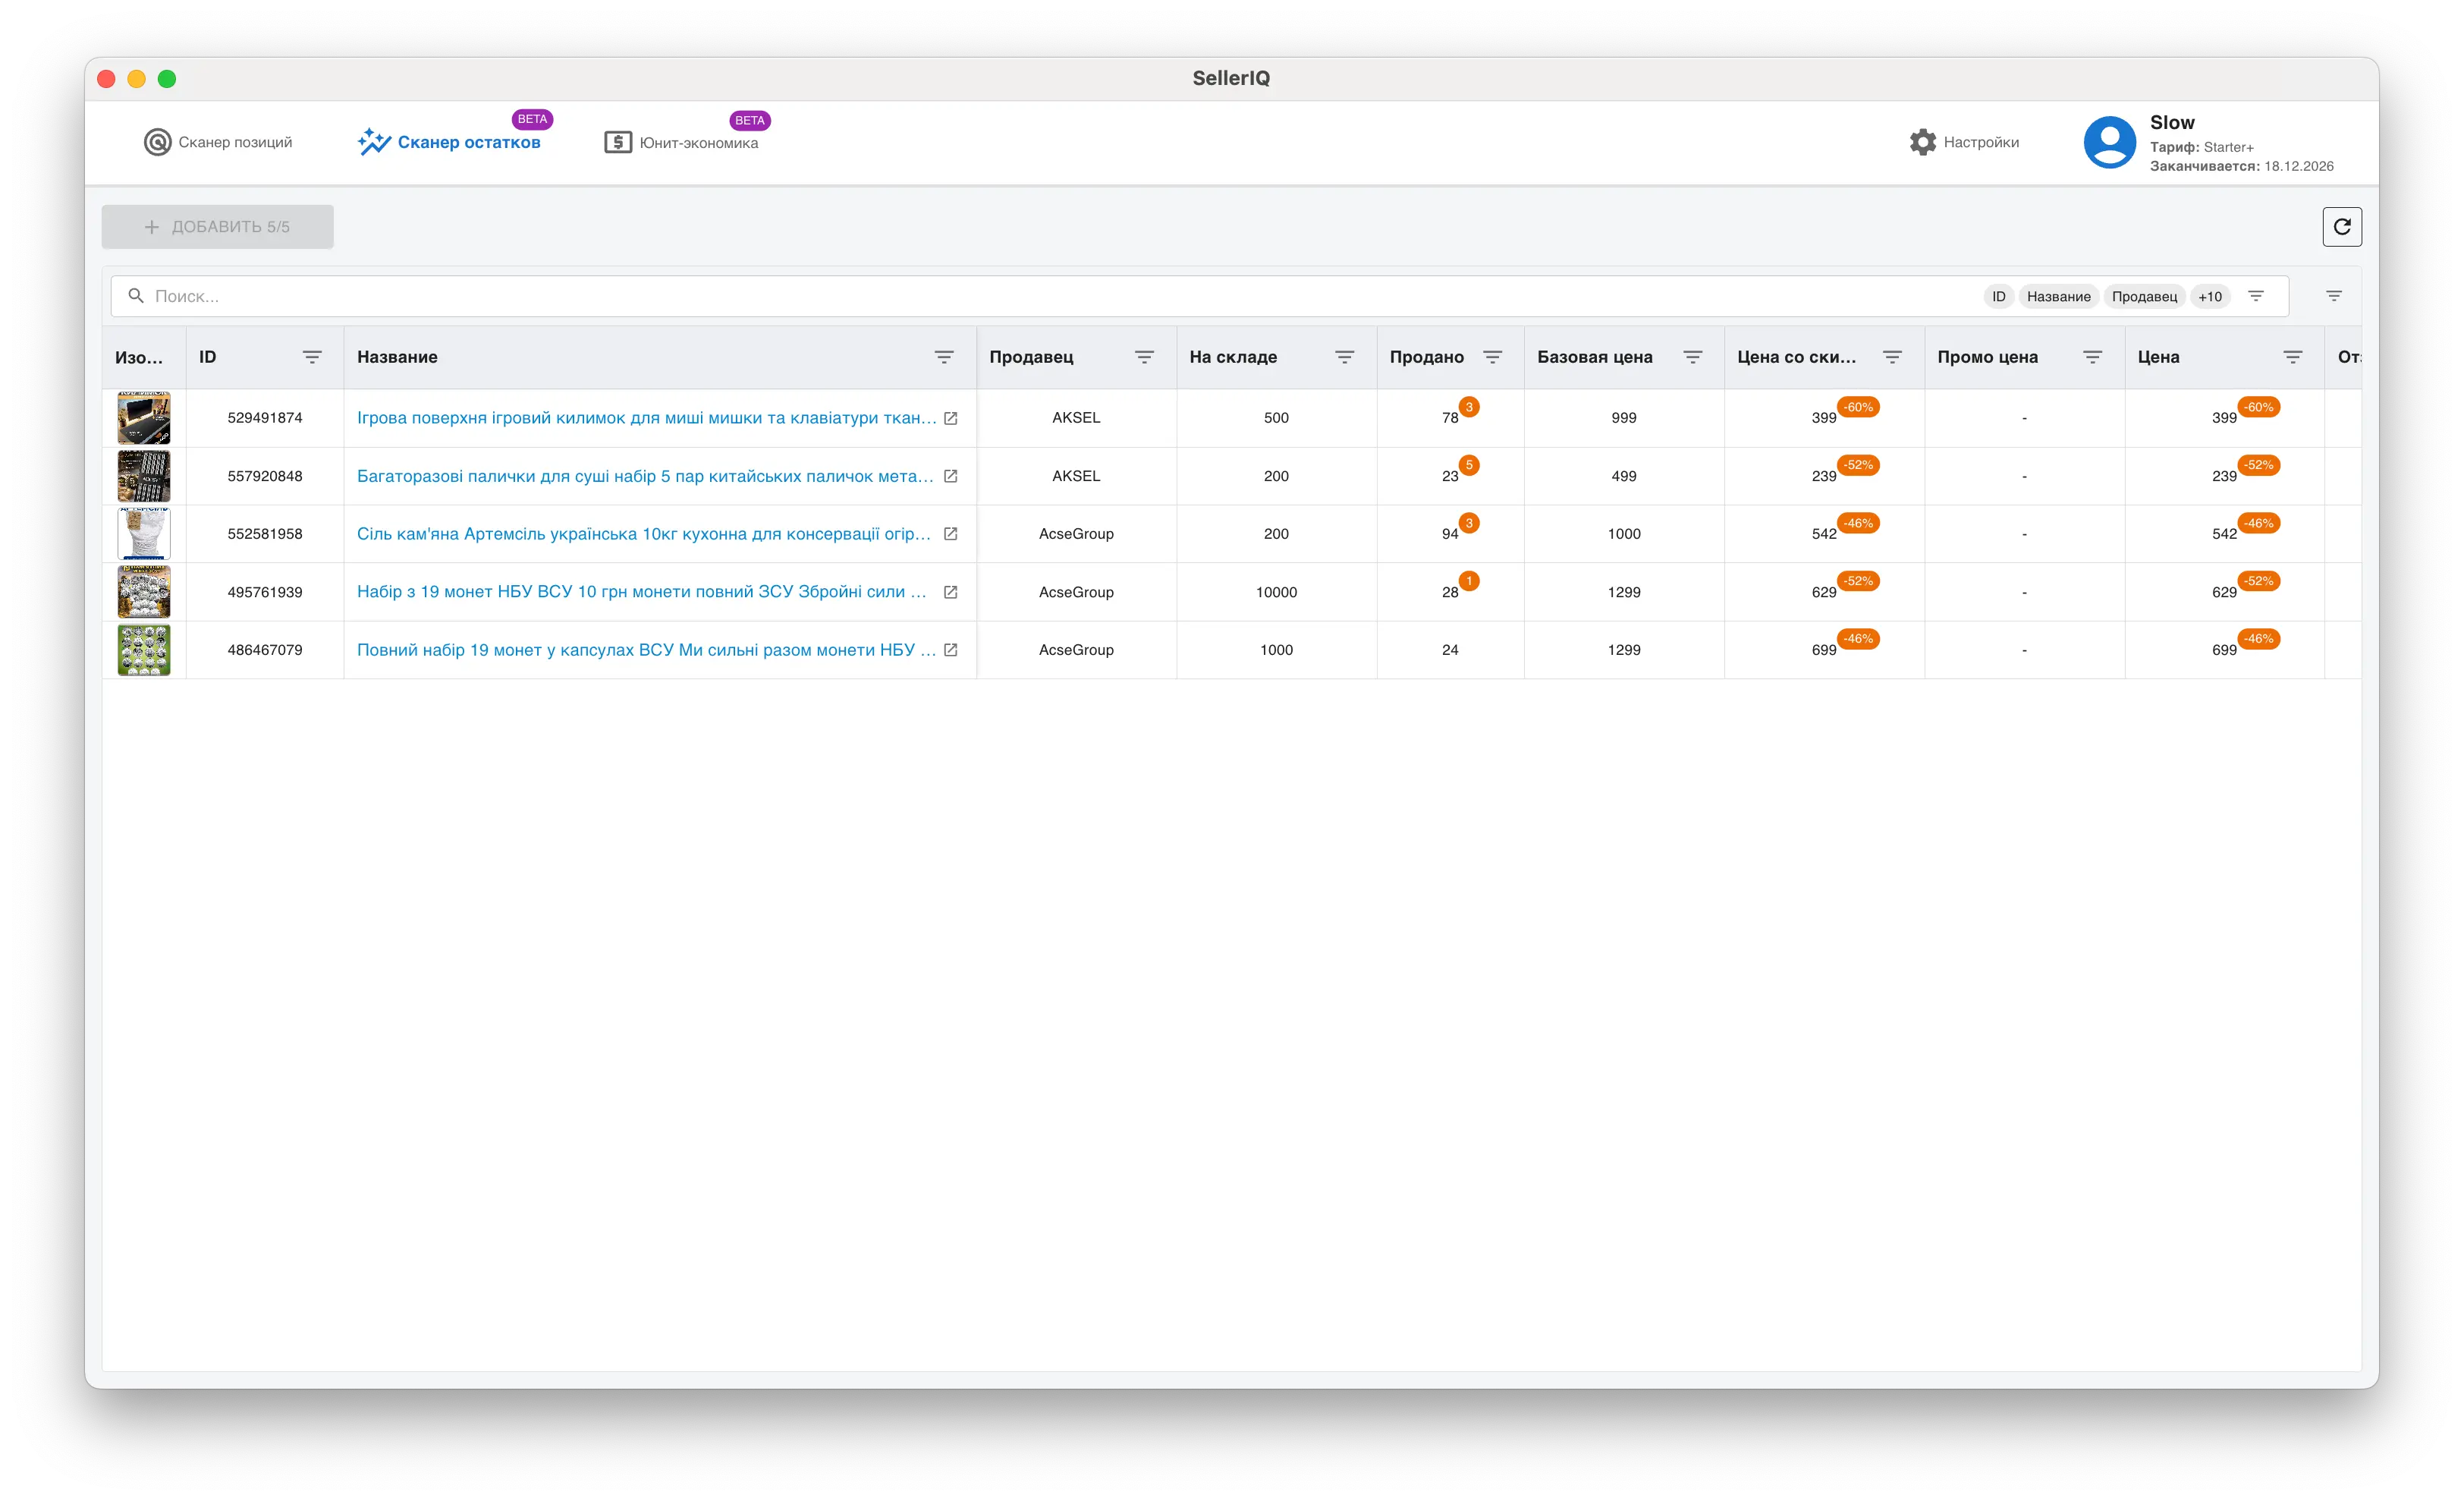Click the Сканер позиций target icon
This screenshot has width=2464, height=1501.
point(157,142)
